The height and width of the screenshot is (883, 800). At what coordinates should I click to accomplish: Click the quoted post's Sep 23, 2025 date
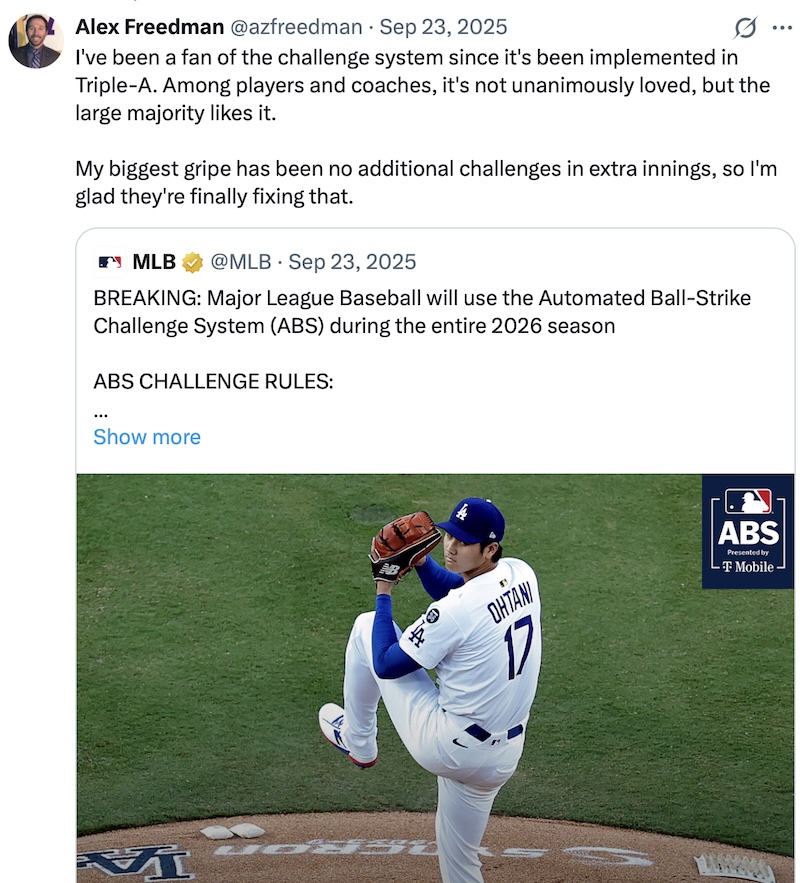[x=352, y=263]
